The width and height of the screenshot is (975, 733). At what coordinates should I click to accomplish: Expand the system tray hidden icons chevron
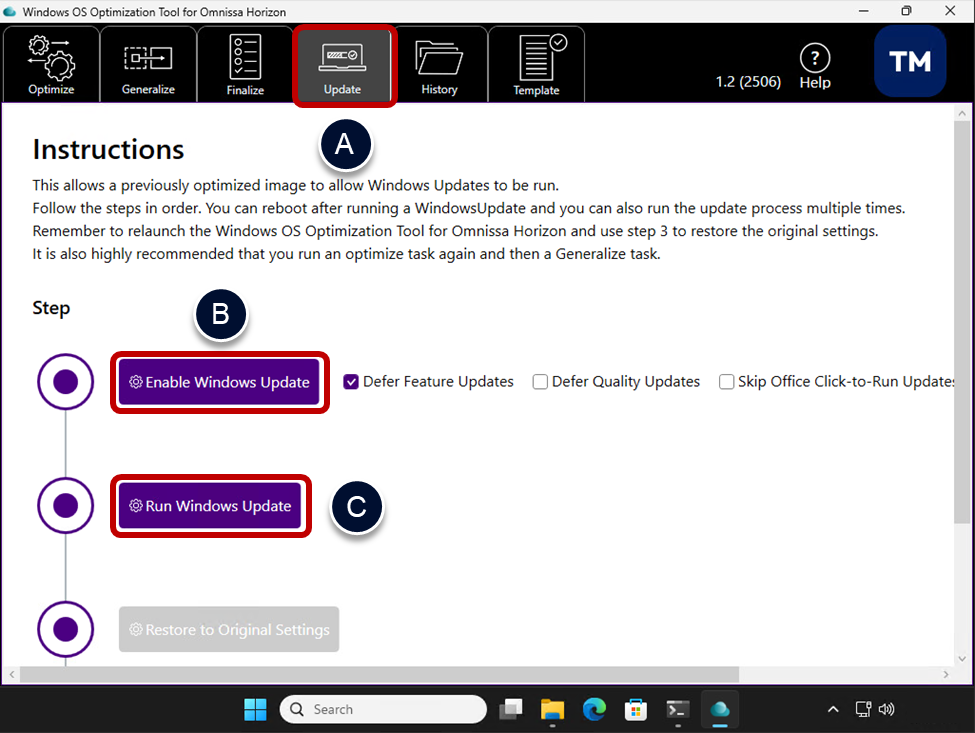[833, 709]
